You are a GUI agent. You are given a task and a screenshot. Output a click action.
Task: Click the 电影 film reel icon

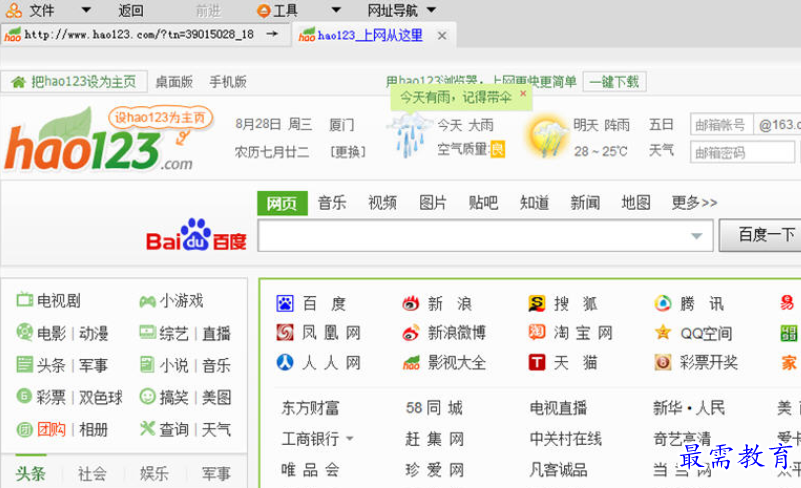pyautogui.click(x=24, y=332)
